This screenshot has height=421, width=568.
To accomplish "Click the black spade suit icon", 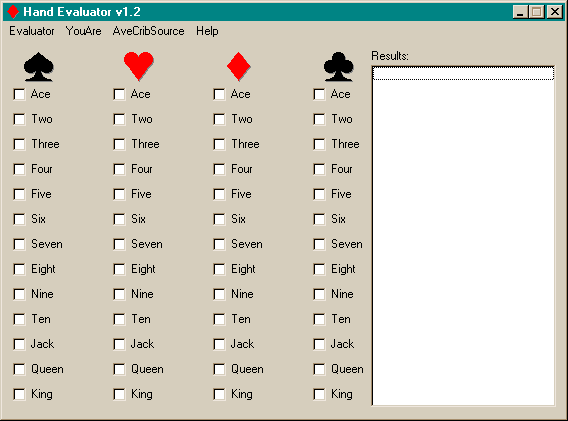I will pyautogui.click(x=39, y=67).
